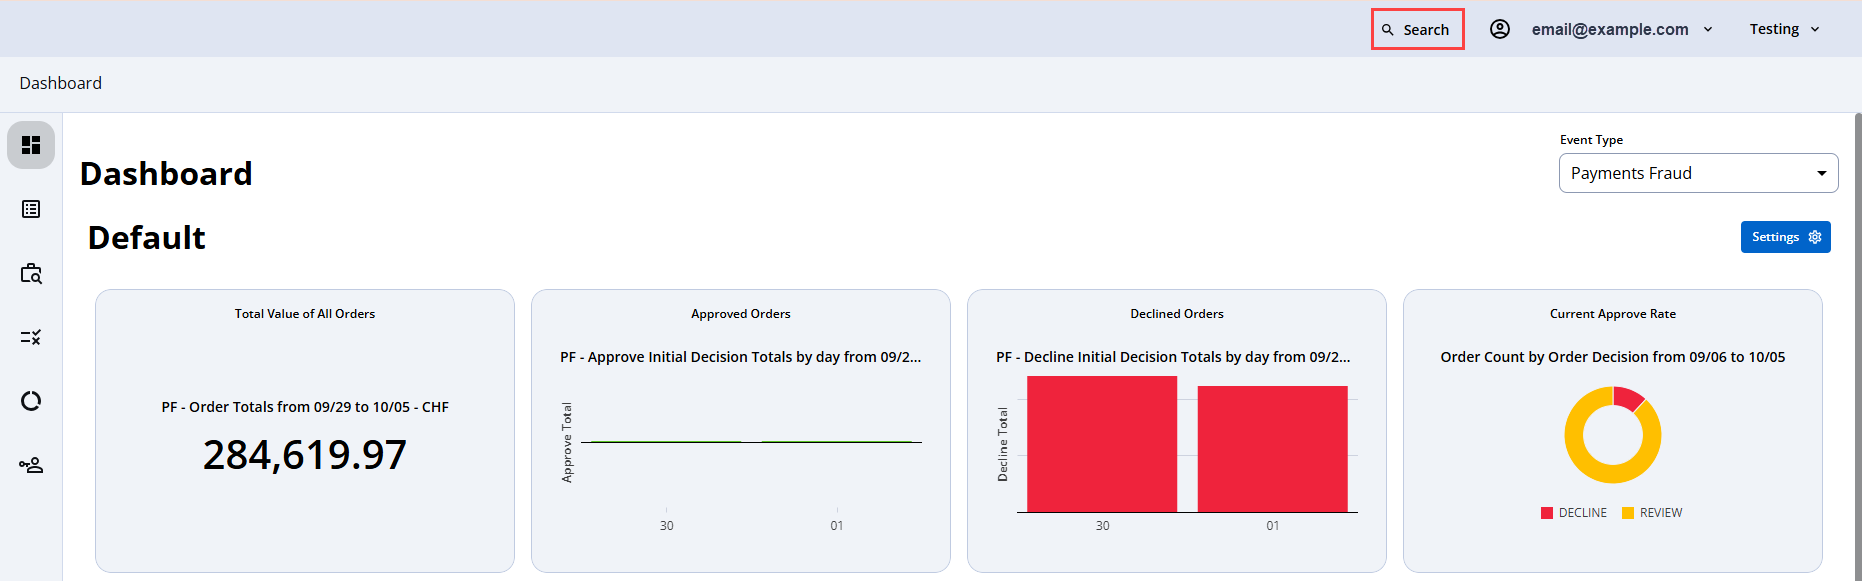This screenshot has height=581, width=1862.
Task: Click the Declined Orders card title
Action: (1177, 314)
